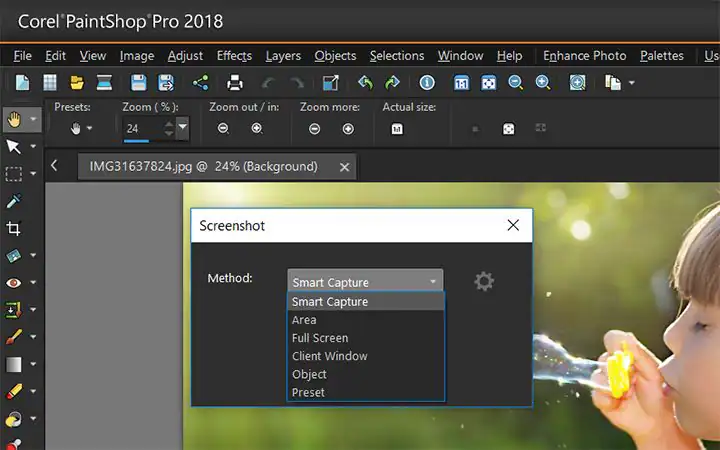Click the Share icon
This screenshot has height=450, width=720.
click(x=200, y=83)
